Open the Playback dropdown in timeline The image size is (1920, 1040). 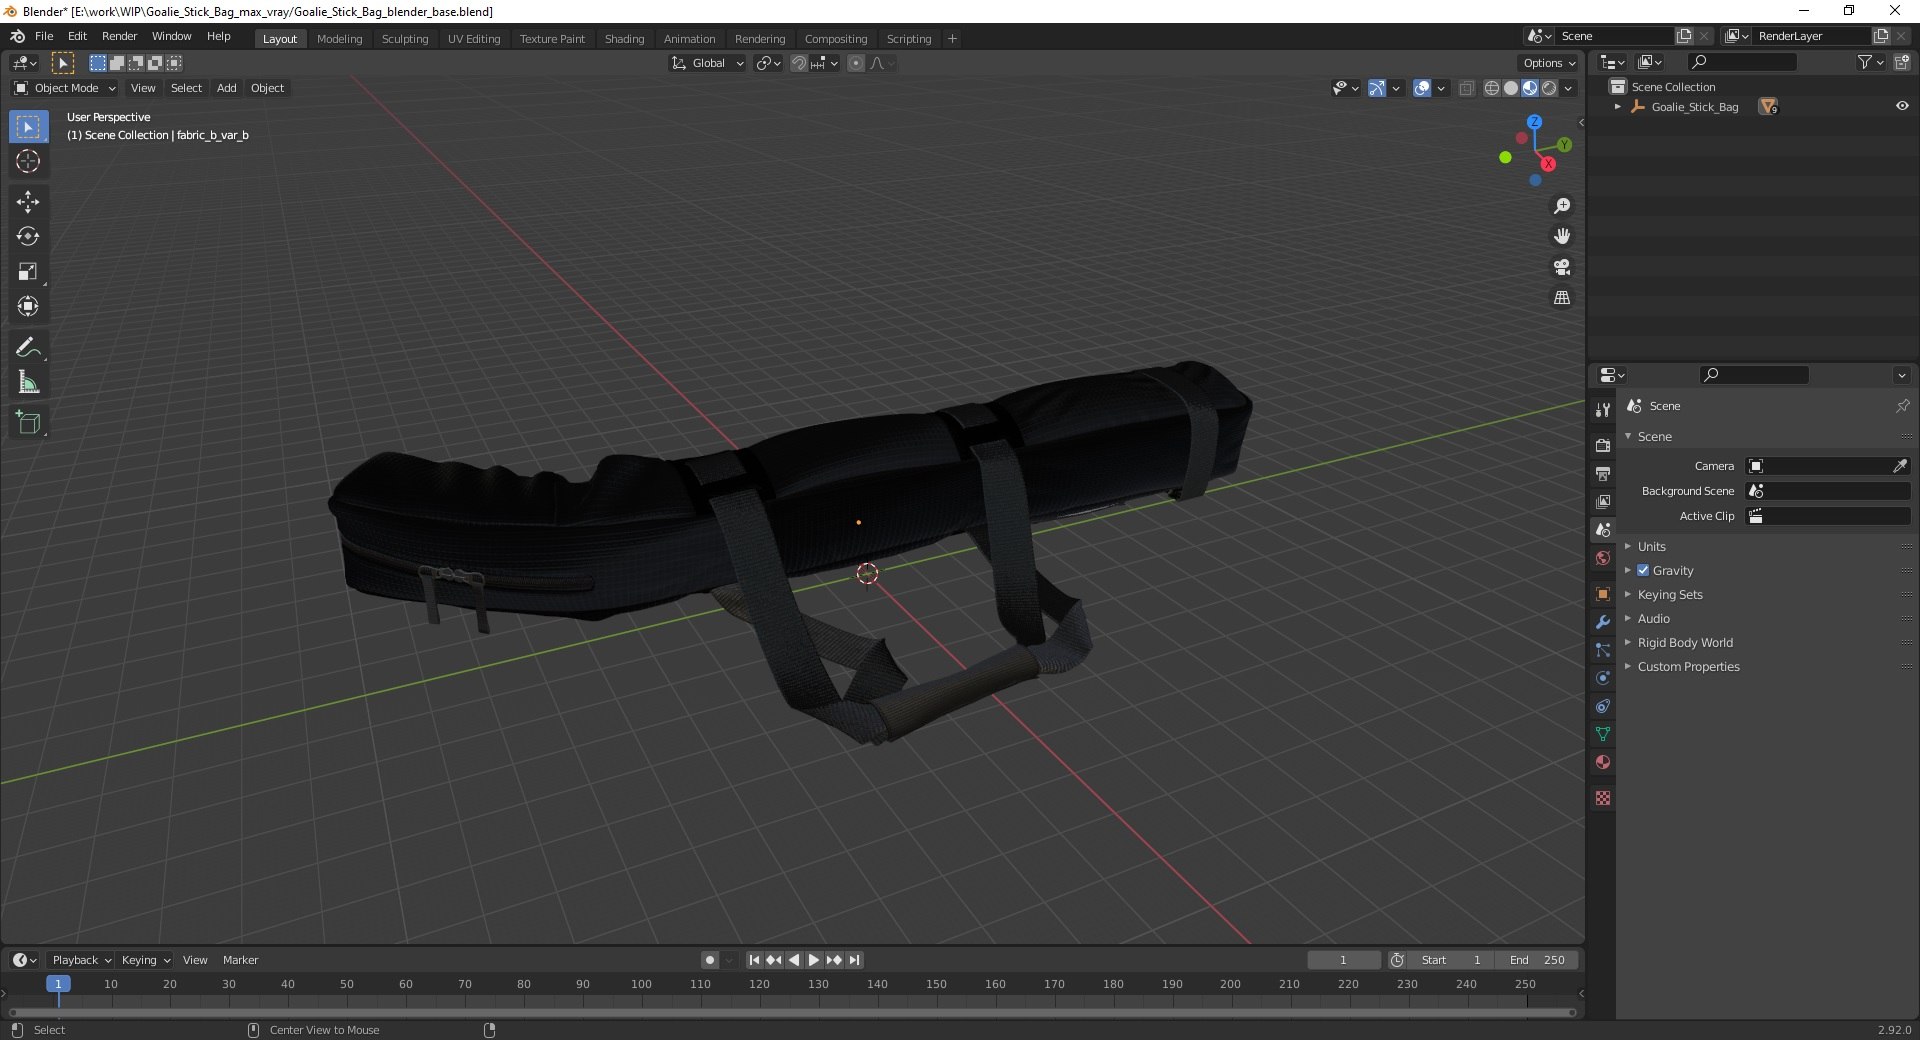(x=81, y=960)
